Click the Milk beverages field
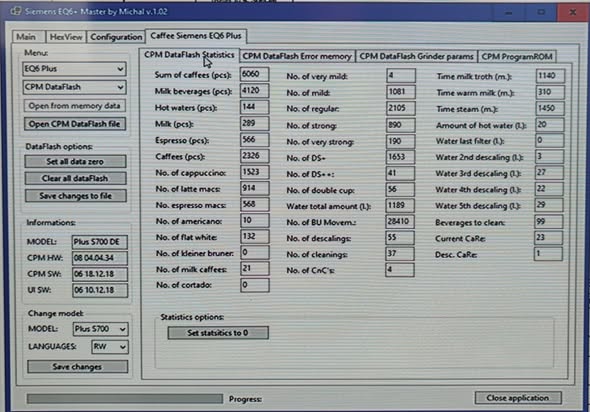 (x=254, y=91)
